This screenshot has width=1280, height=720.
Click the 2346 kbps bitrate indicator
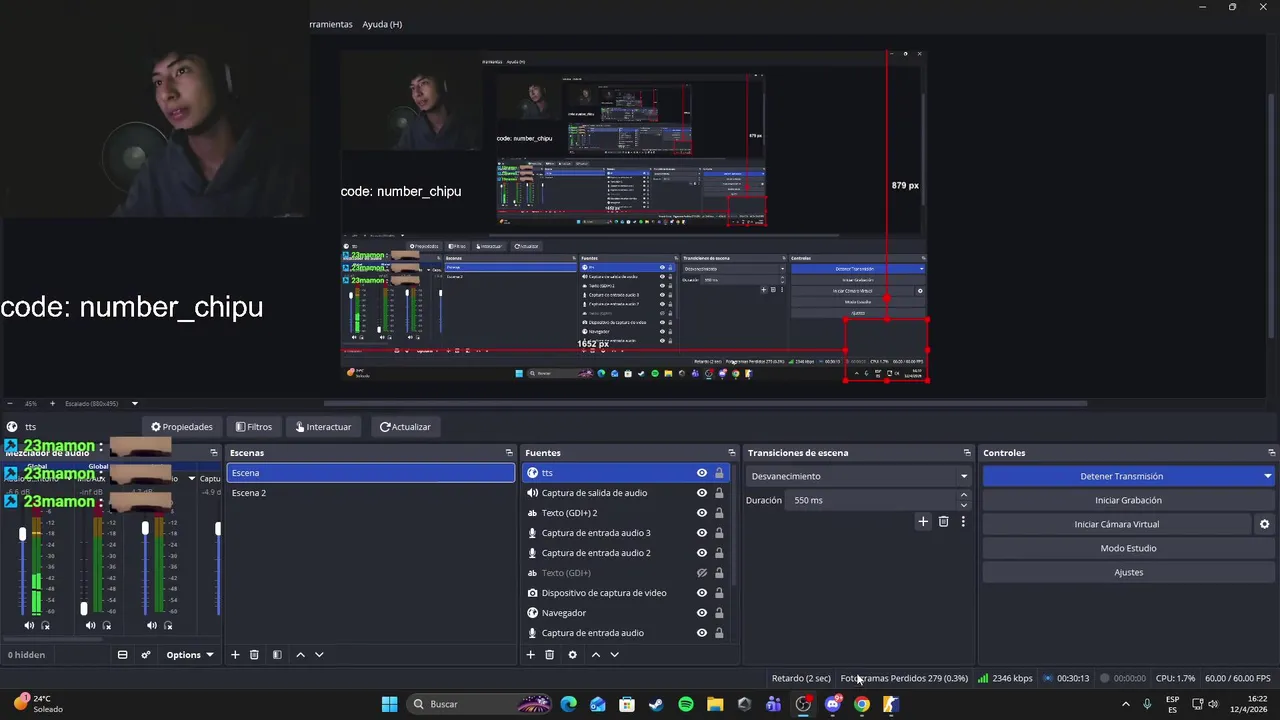(x=1005, y=678)
